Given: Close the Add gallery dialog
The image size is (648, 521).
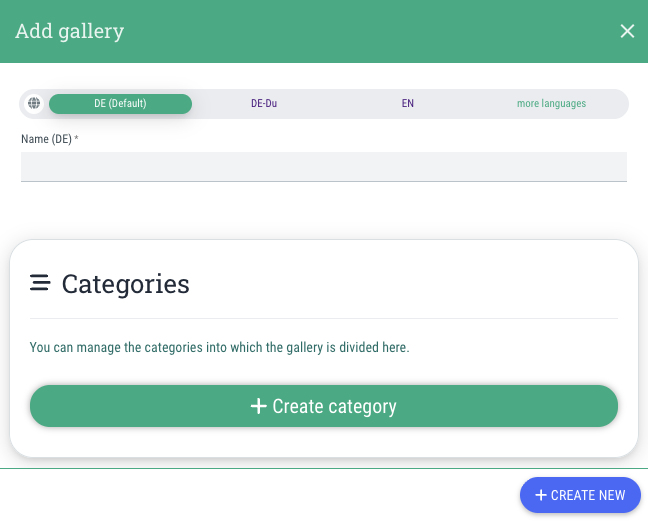Looking at the screenshot, I should [627, 31].
